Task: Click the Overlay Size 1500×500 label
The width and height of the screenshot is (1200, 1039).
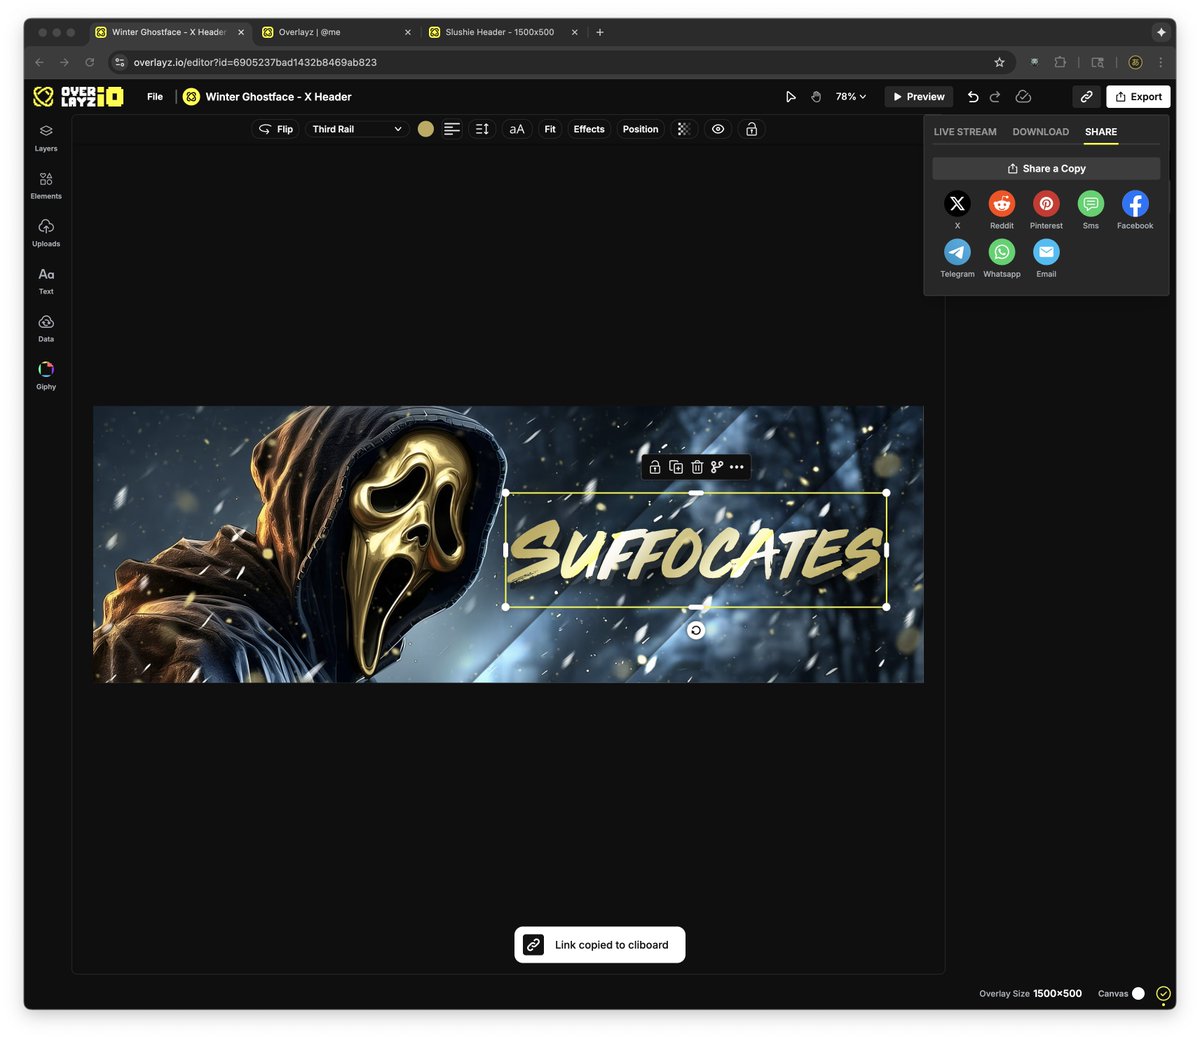Action: pos(1030,993)
